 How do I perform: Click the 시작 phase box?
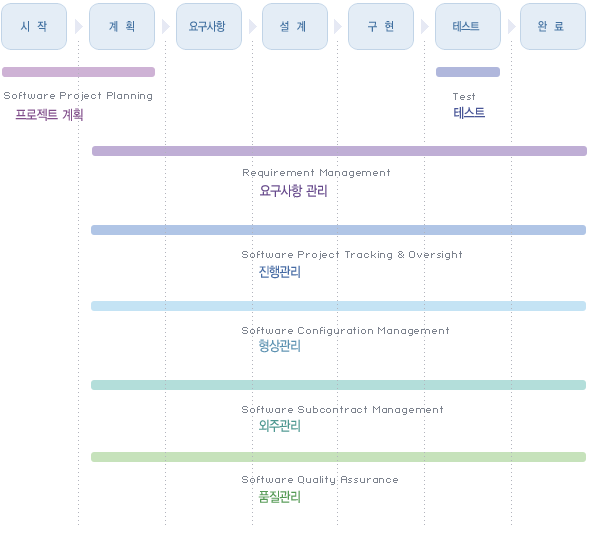(x=34, y=26)
